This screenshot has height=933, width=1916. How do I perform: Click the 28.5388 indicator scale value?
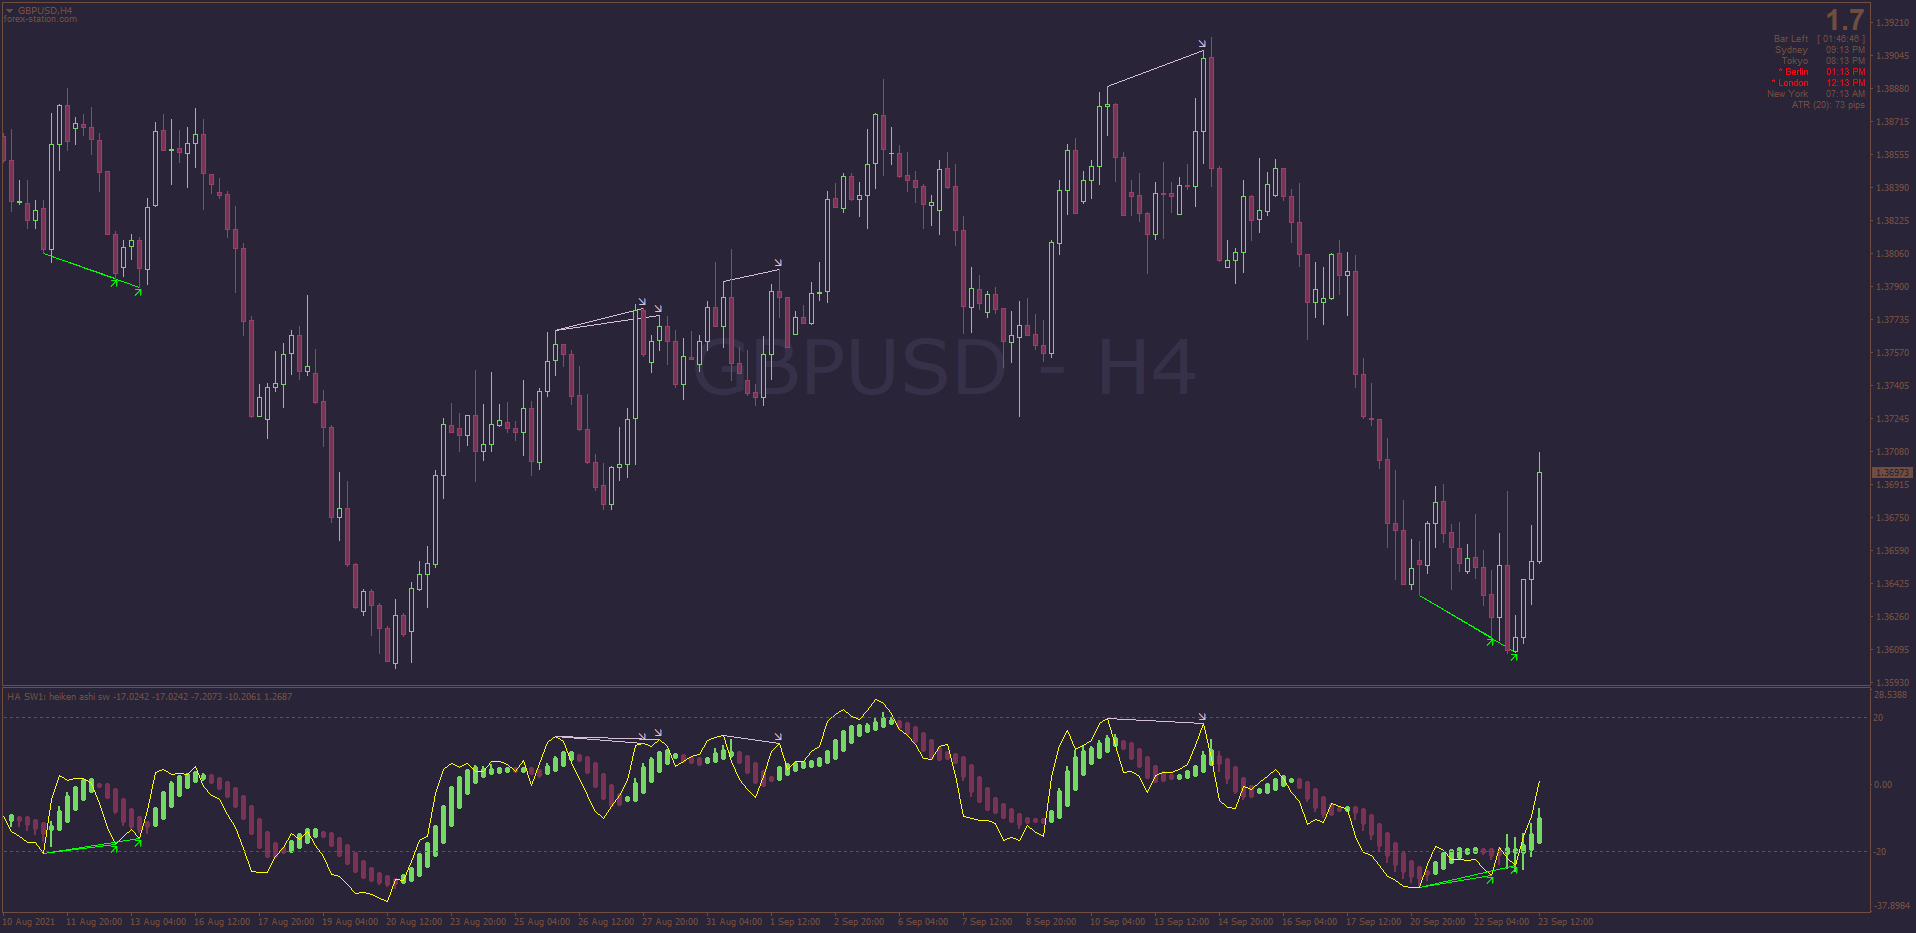(x=1890, y=695)
